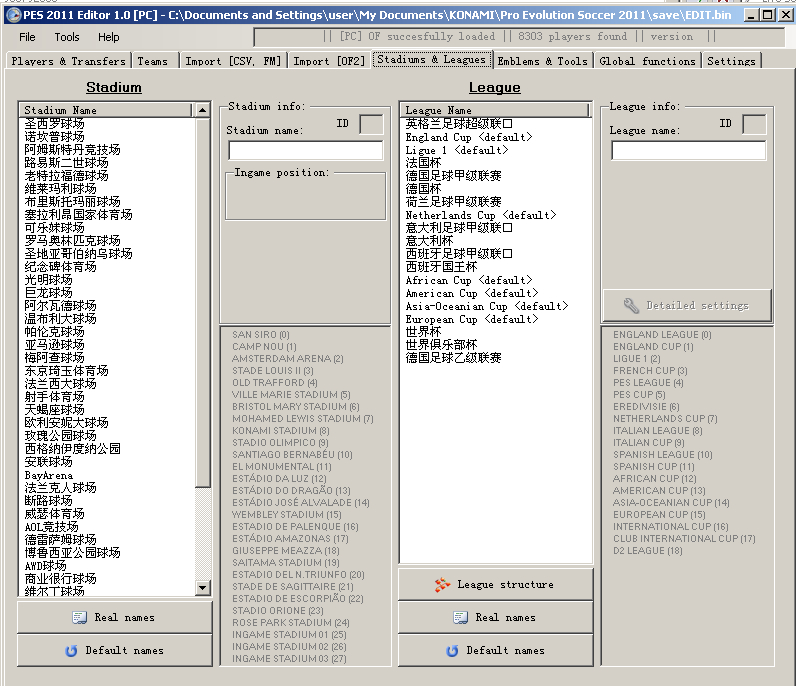The height and width of the screenshot is (686, 796).
Task: Open the Help menu
Action: (x=109, y=37)
